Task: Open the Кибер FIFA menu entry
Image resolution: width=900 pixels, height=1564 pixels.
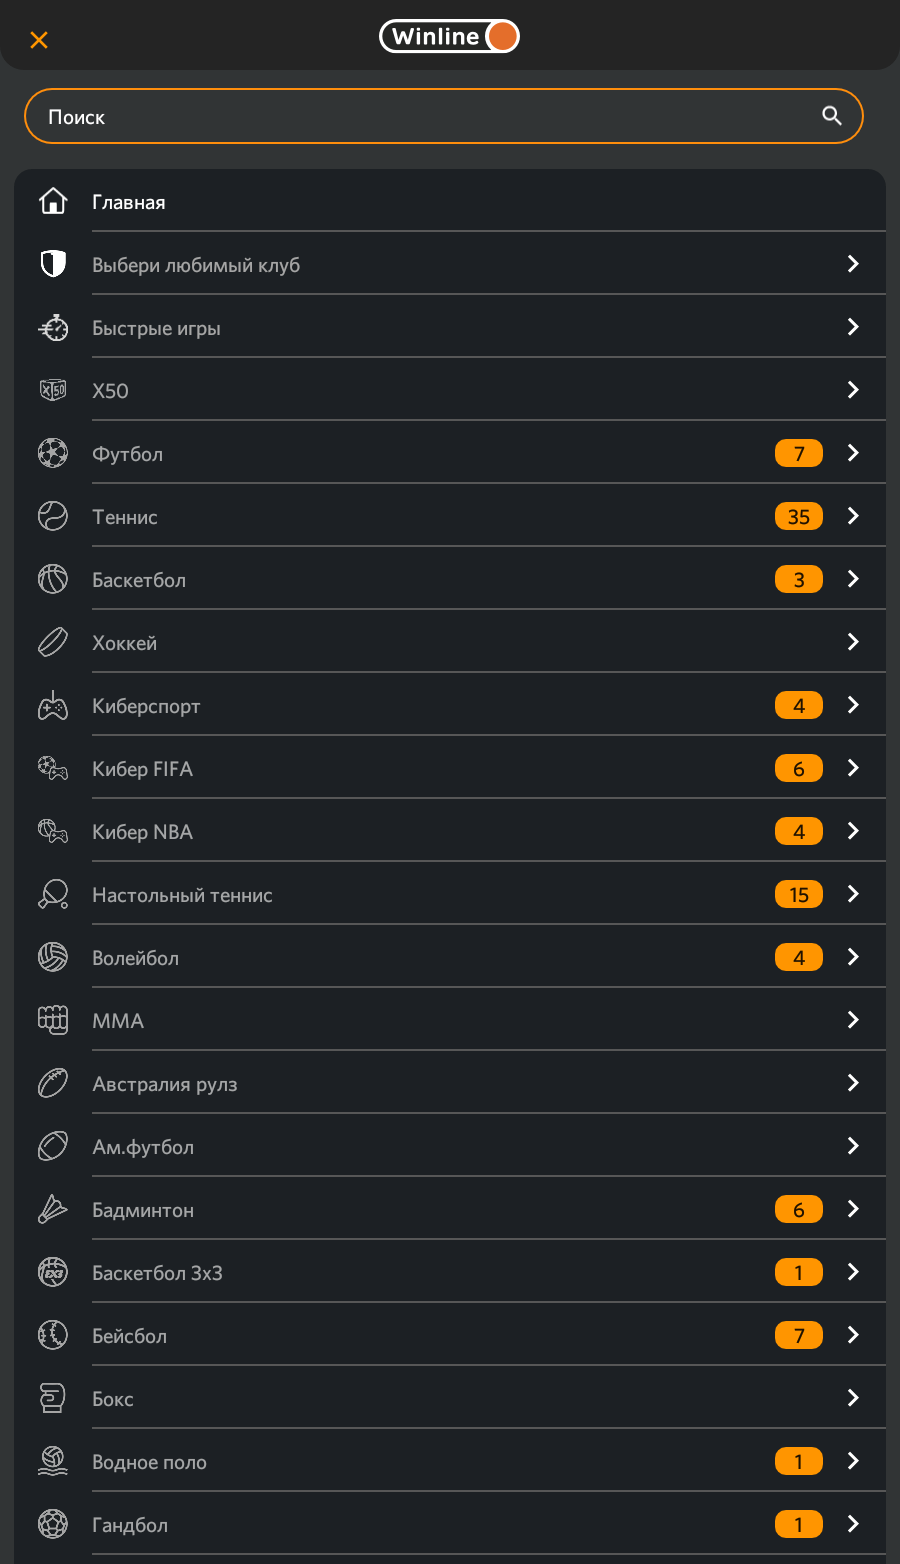Action: pos(142,769)
